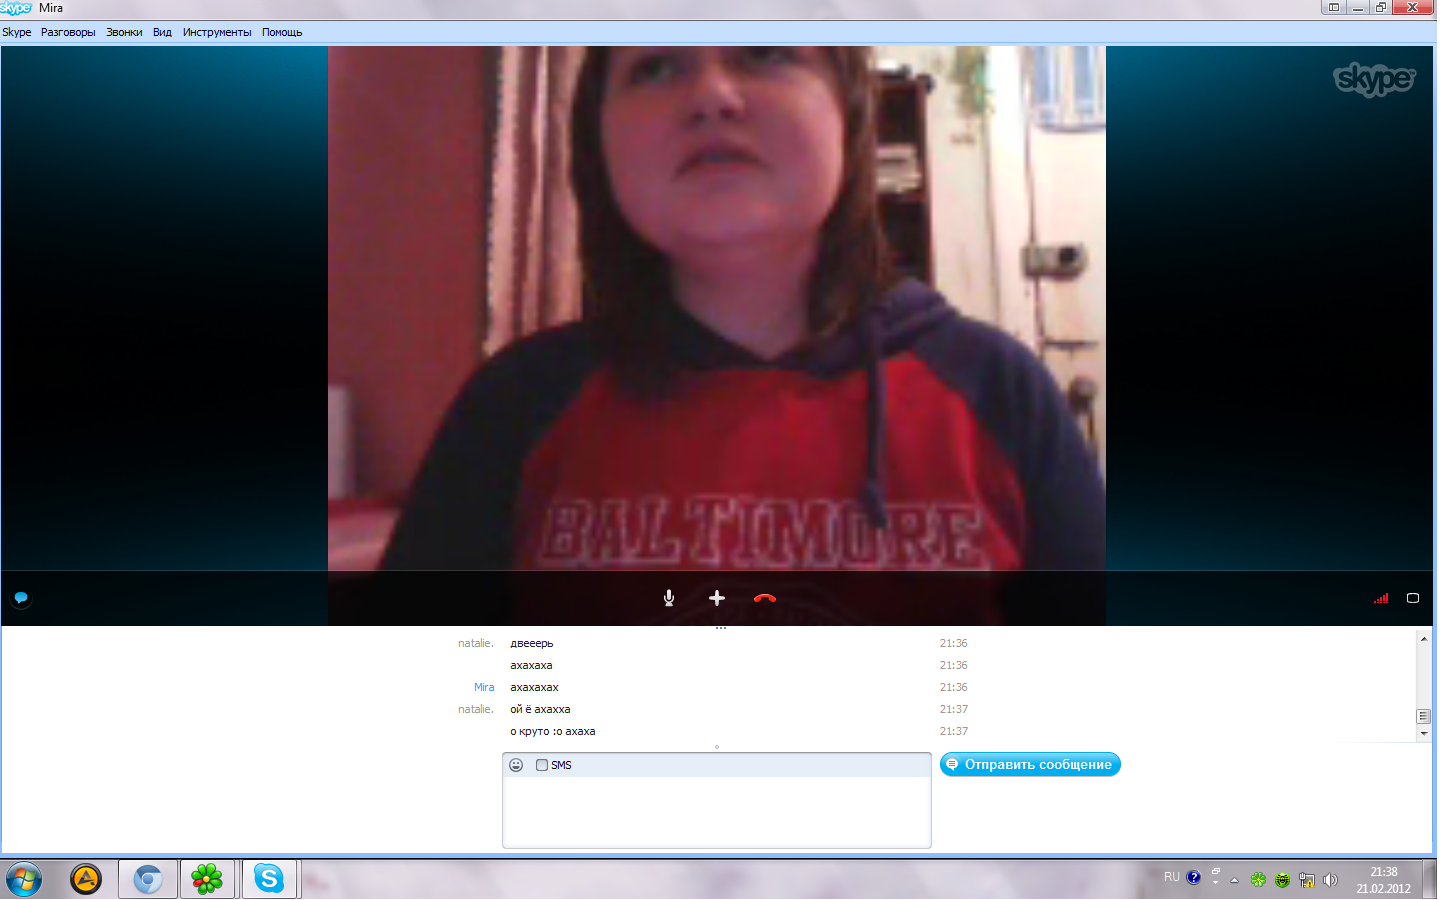Open ICQ from the taskbar
This screenshot has width=1440, height=900.
point(207,880)
